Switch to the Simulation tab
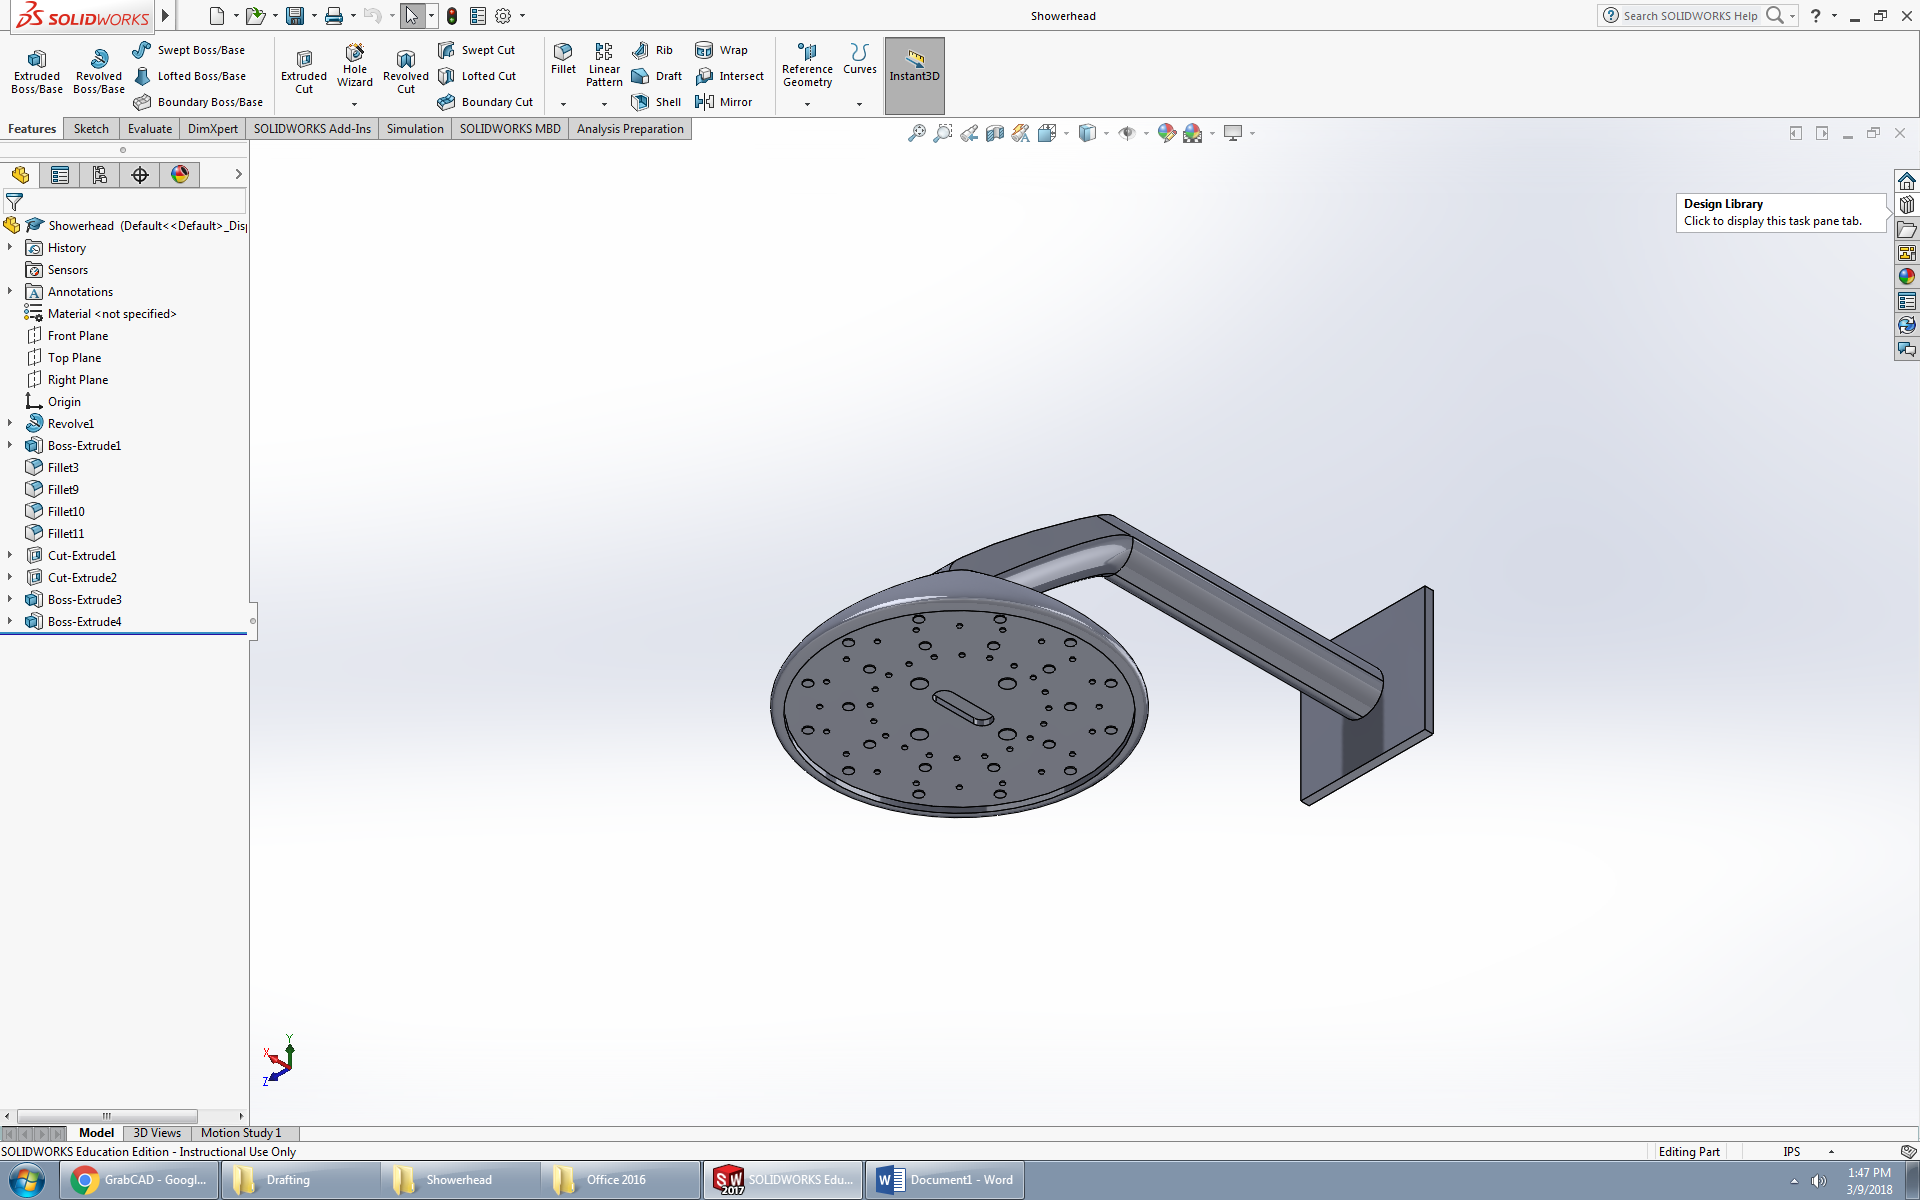This screenshot has width=1920, height=1200. click(x=415, y=129)
